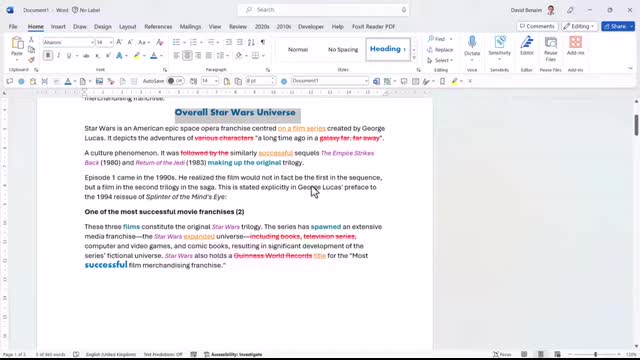Click the Sort A-Z icon
Image resolution: width=640 pixels, height=360 pixels.
coord(251,42)
